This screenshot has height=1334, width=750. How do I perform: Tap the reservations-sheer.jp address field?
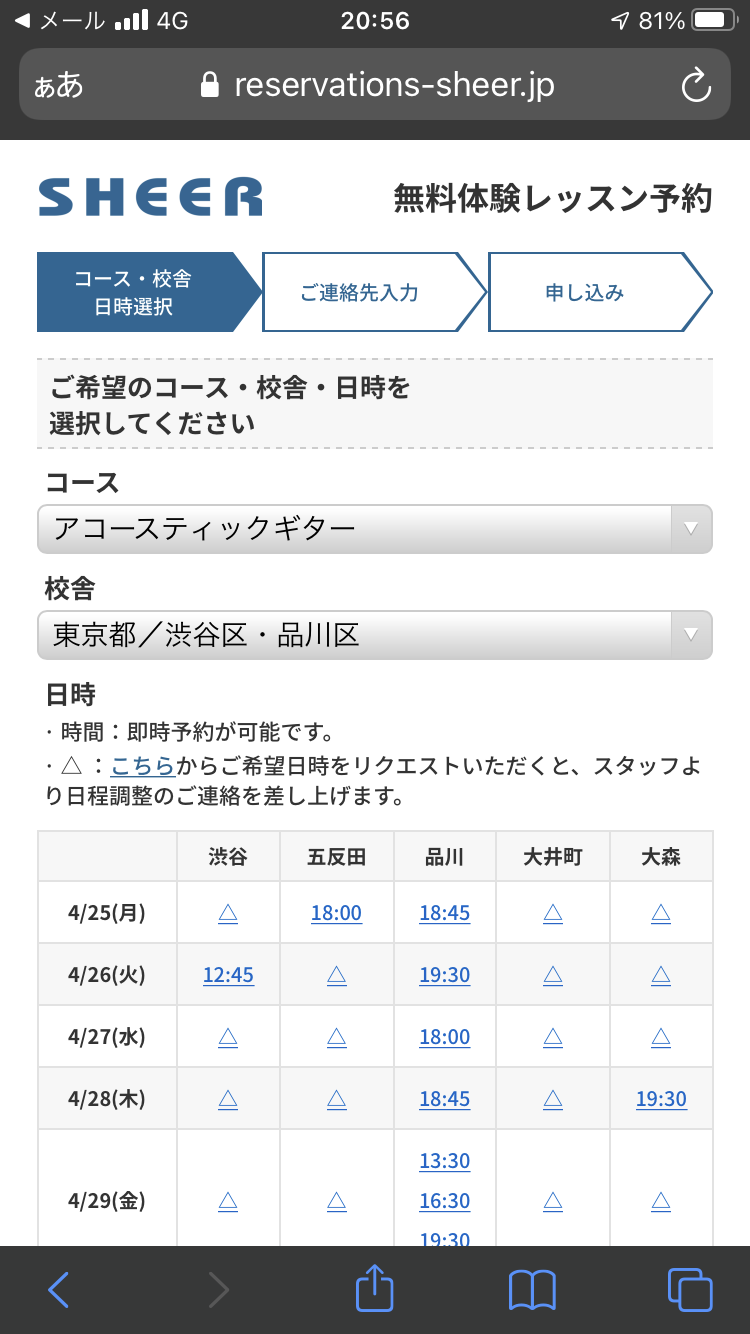click(x=375, y=85)
